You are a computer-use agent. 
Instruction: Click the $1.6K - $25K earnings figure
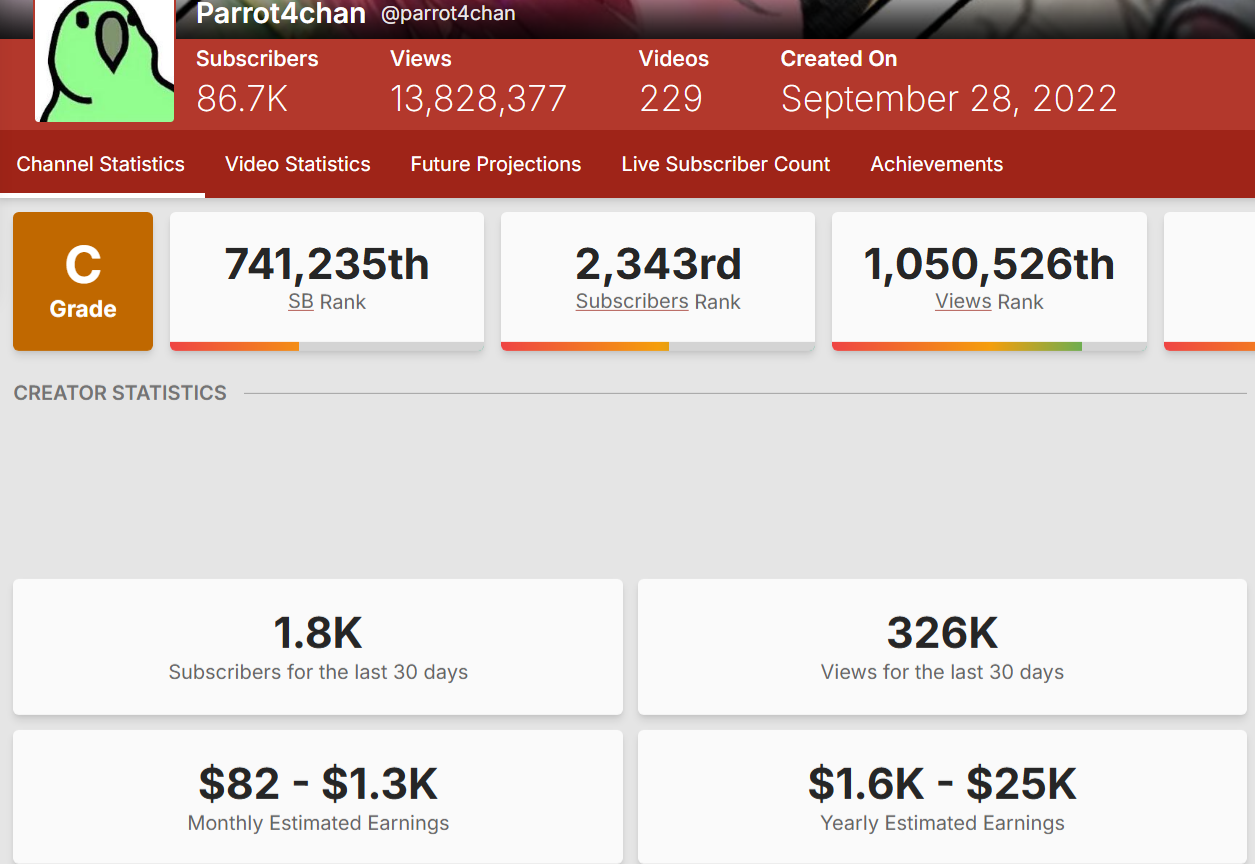(943, 784)
